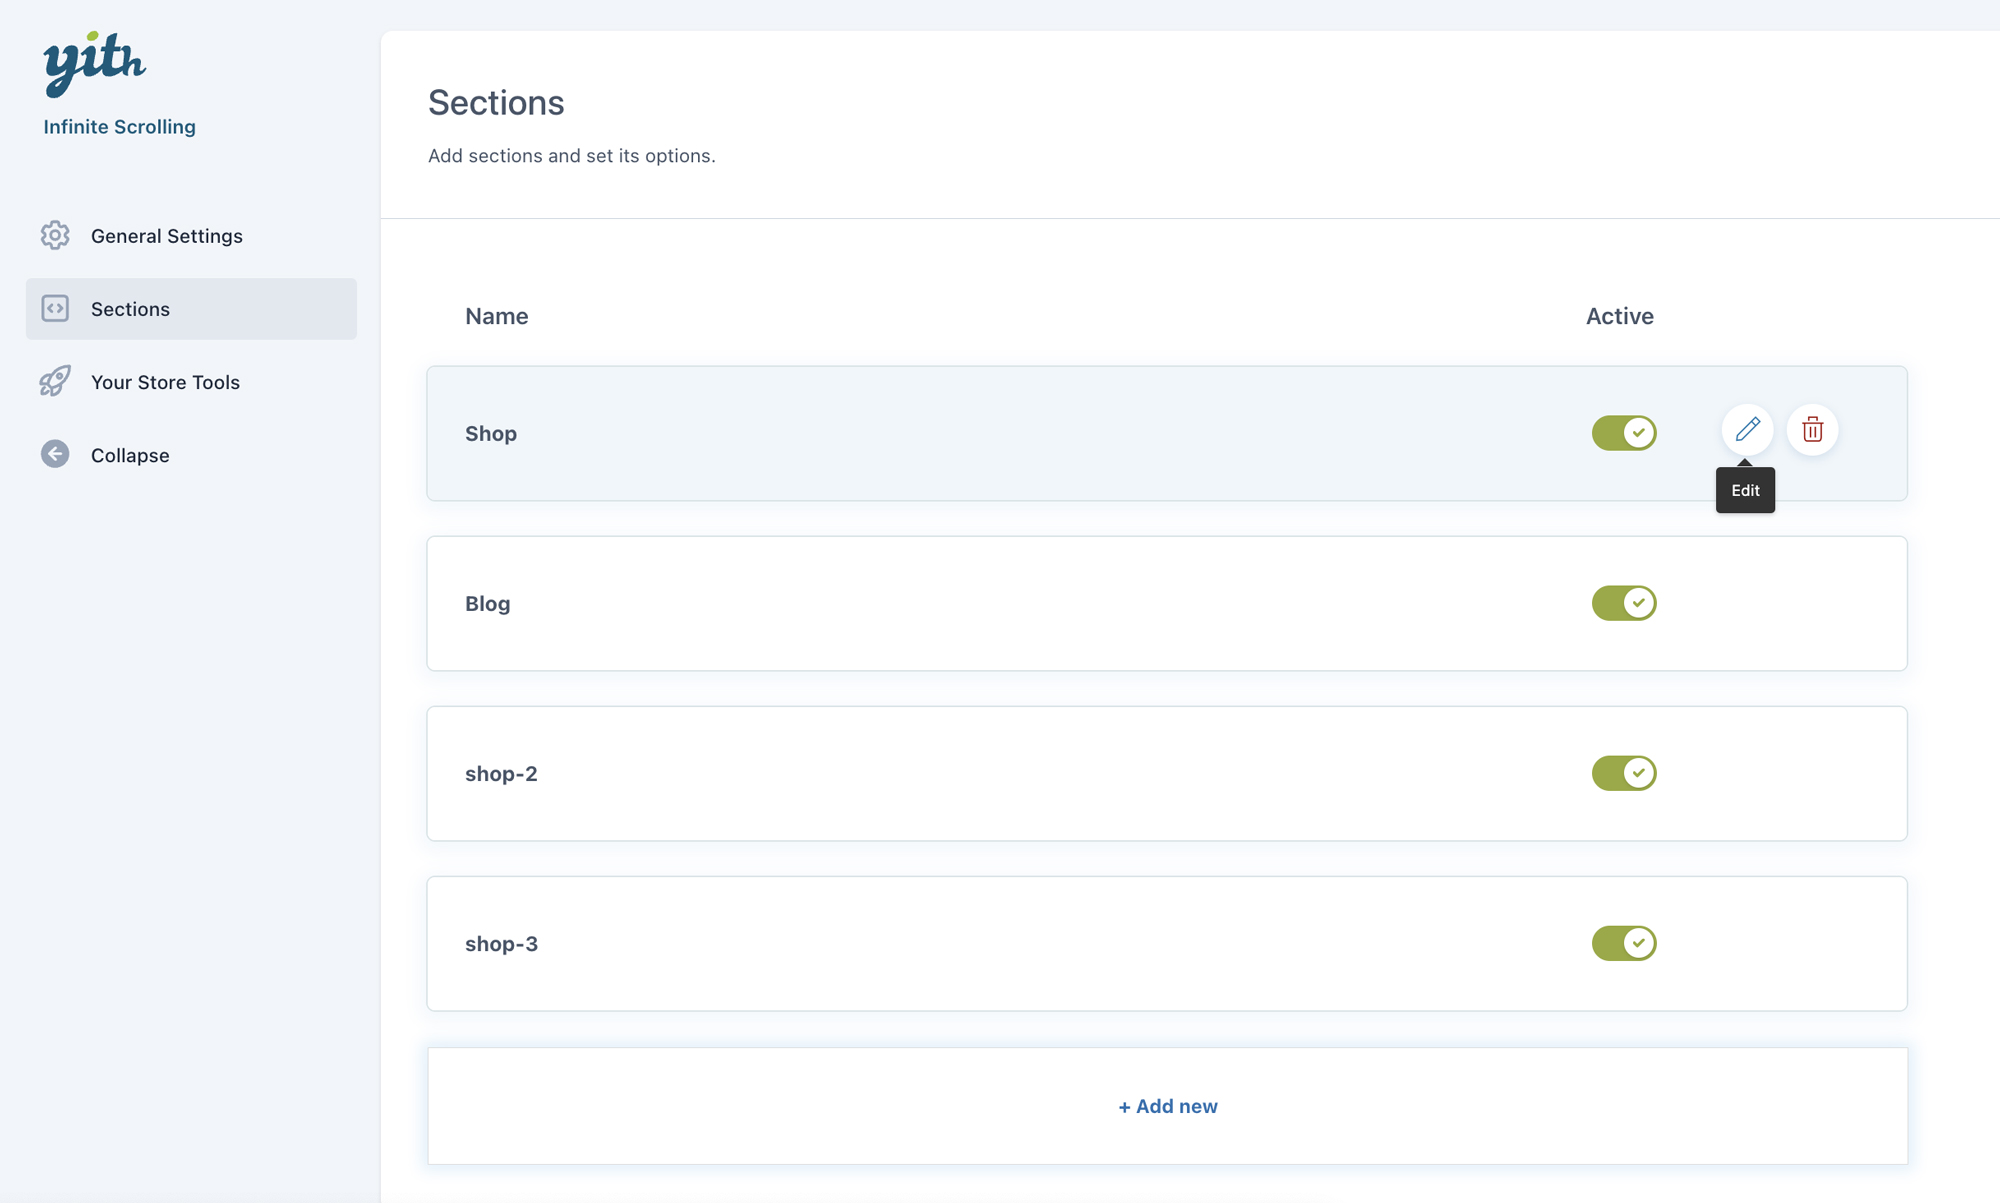This screenshot has width=2000, height=1203.
Task: Disable the Shop section toggle
Action: [x=1624, y=433]
